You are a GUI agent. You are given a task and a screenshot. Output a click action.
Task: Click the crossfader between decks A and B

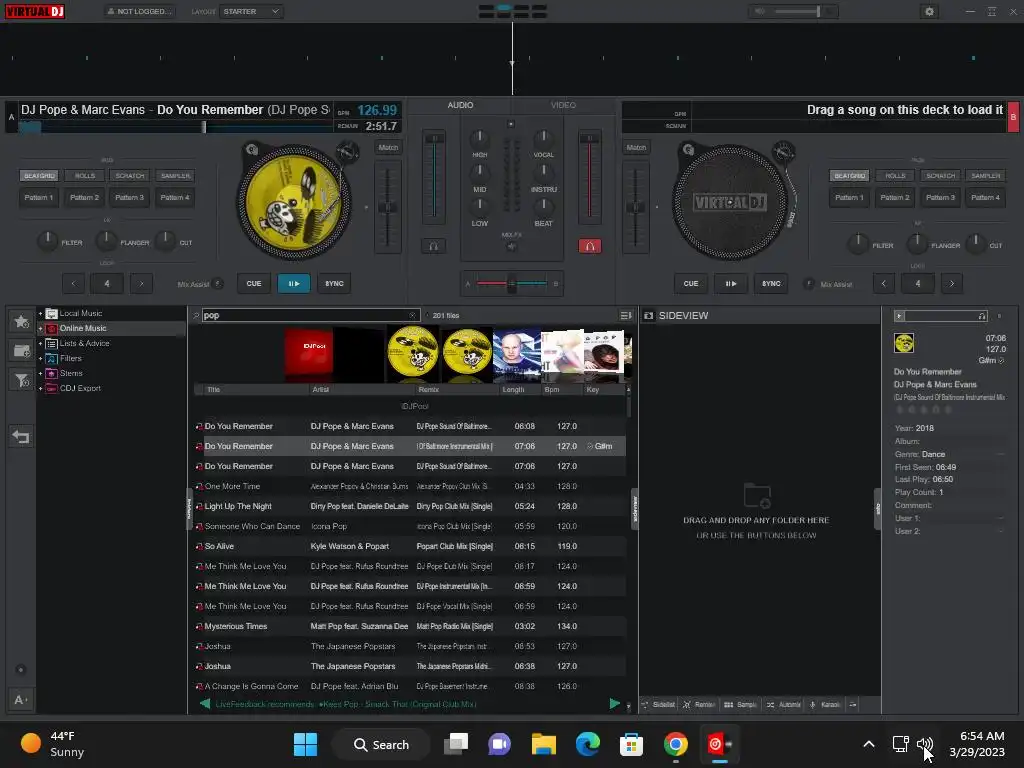point(511,283)
